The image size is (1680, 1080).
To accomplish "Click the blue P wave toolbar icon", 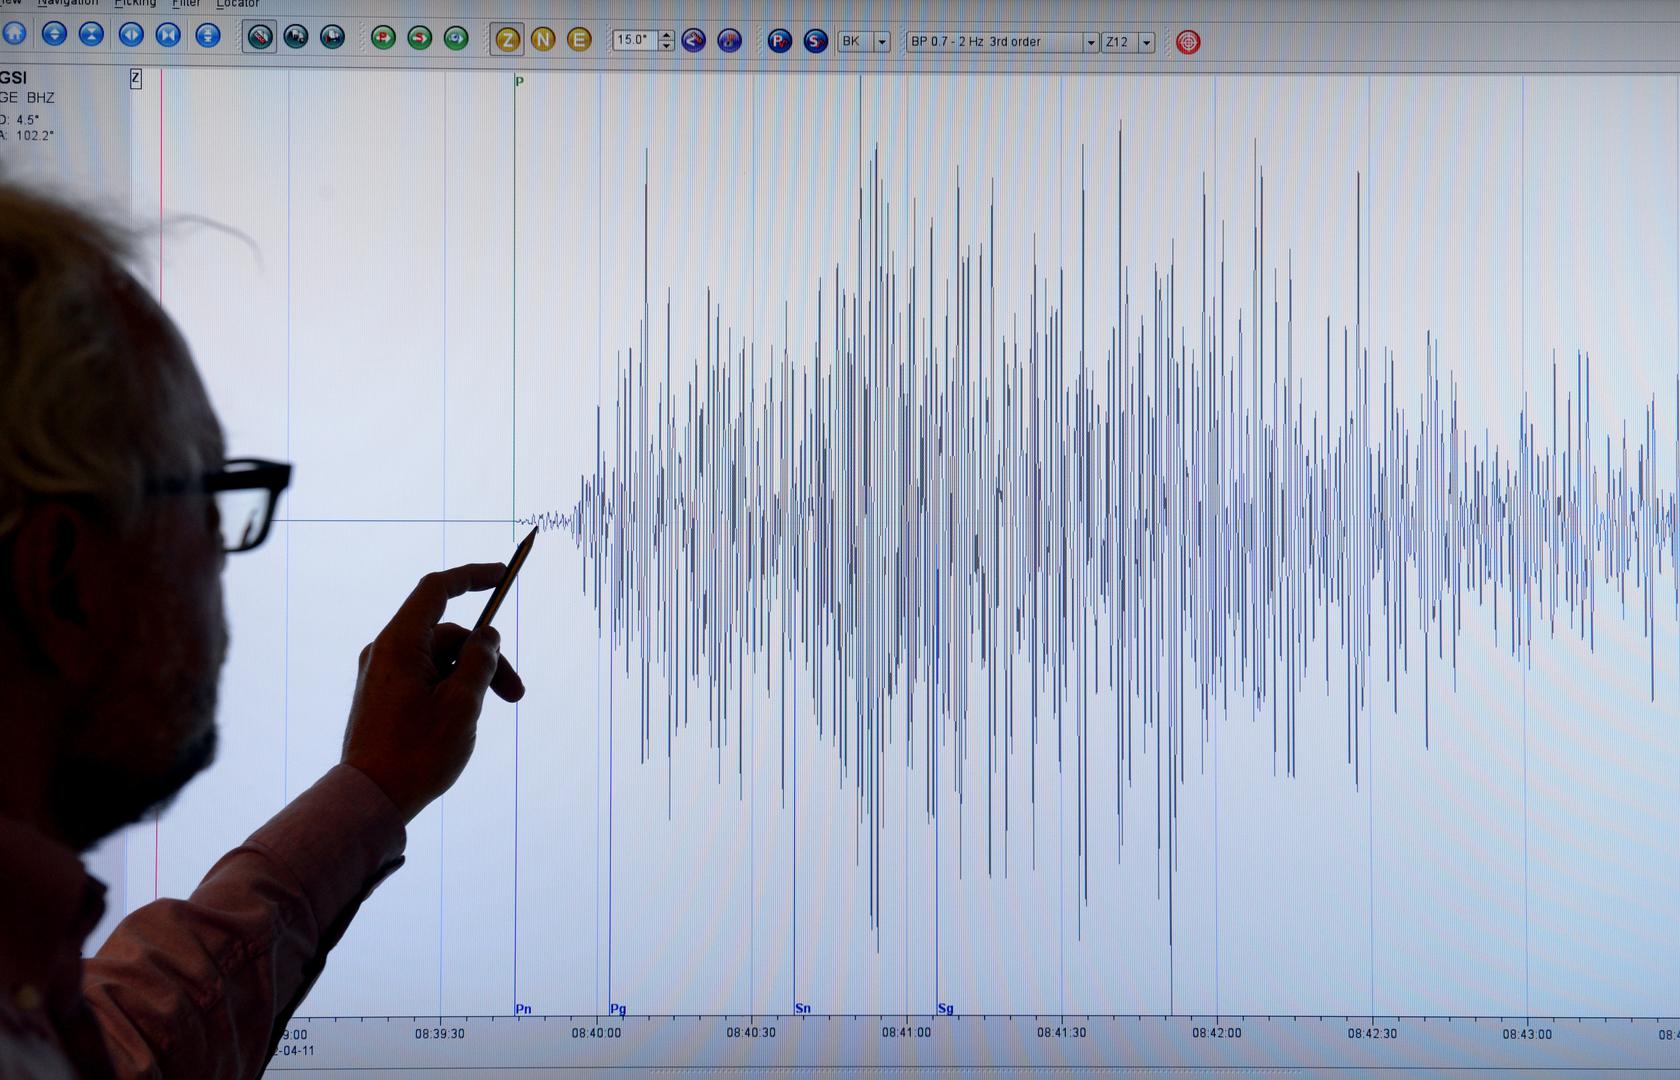I will pyautogui.click(x=779, y=41).
